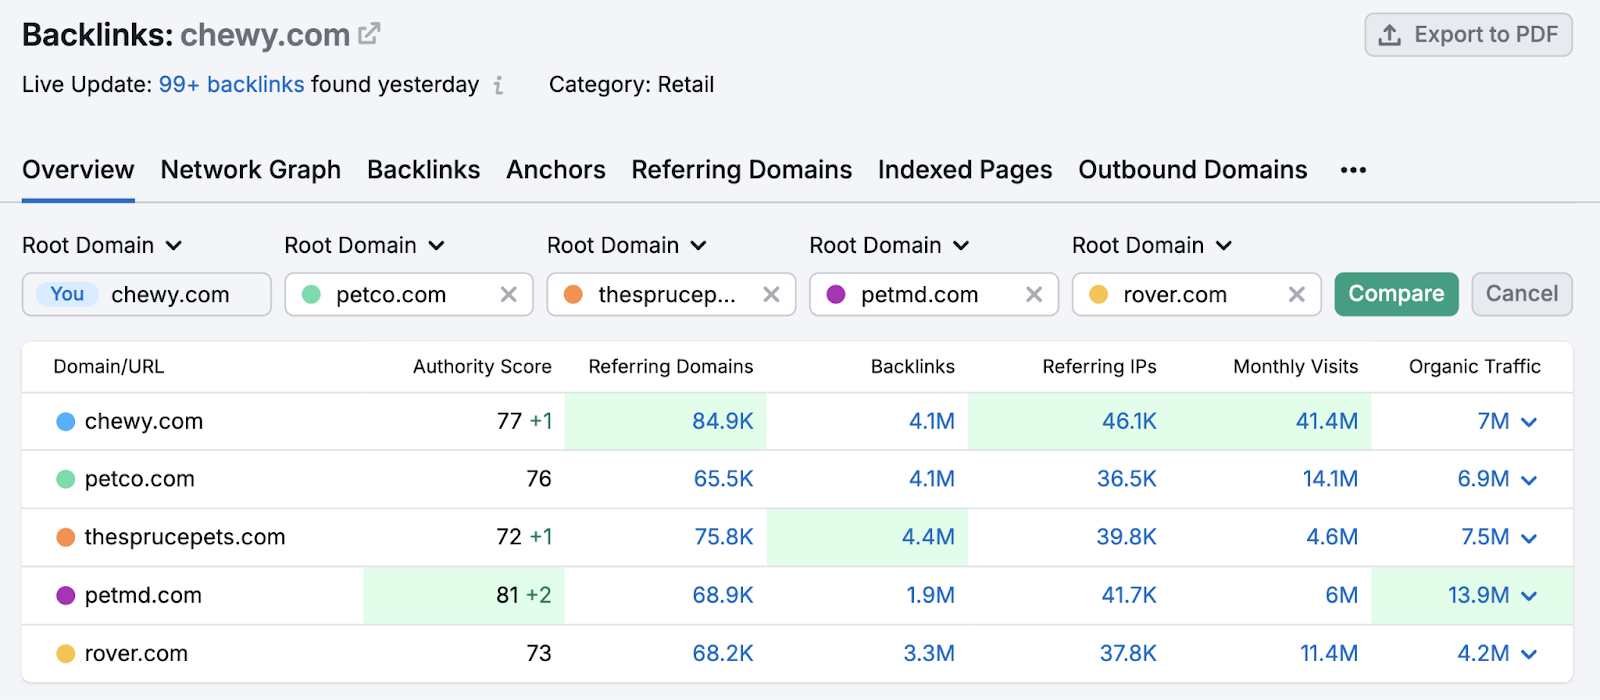Open rover.com backlinks 3.3M value

pyautogui.click(x=929, y=653)
